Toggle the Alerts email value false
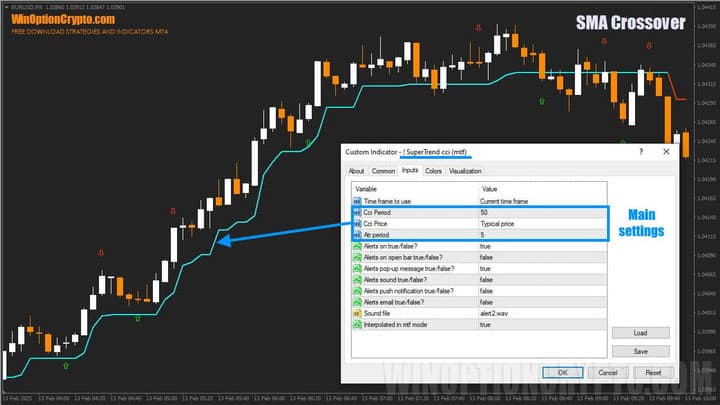Image resolution: width=720 pixels, height=405 pixels. pyautogui.click(x=486, y=302)
